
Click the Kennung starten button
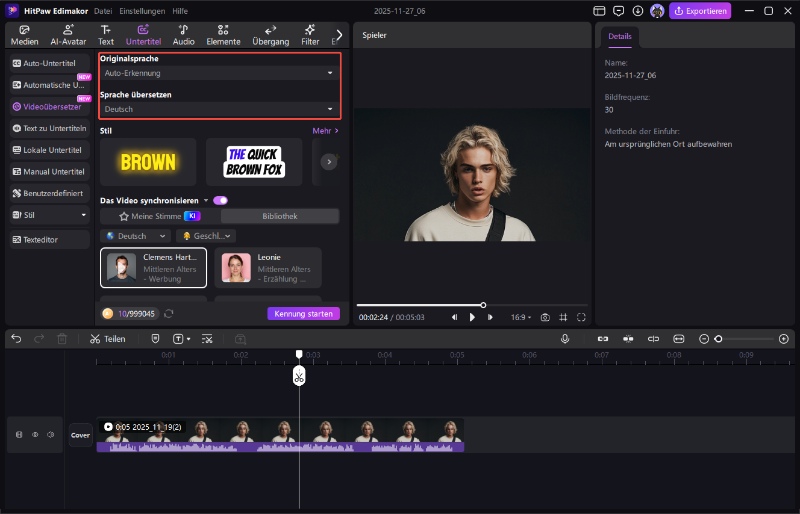pyautogui.click(x=303, y=314)
